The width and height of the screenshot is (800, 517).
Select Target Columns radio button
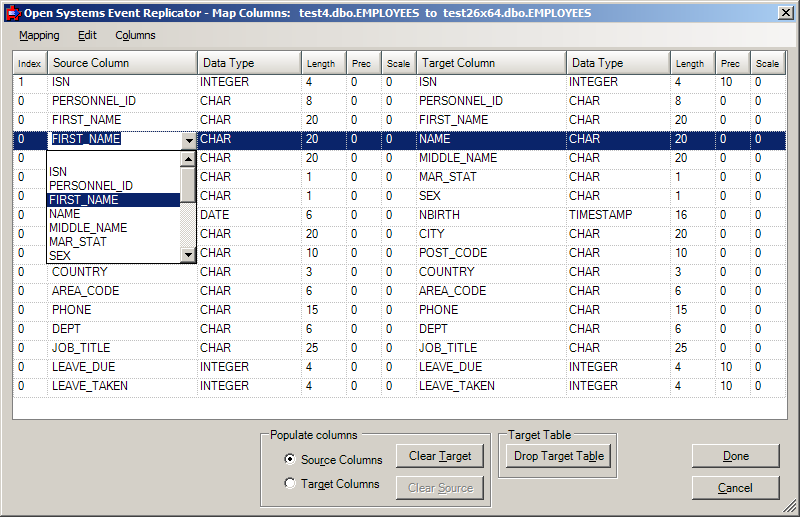290,483
